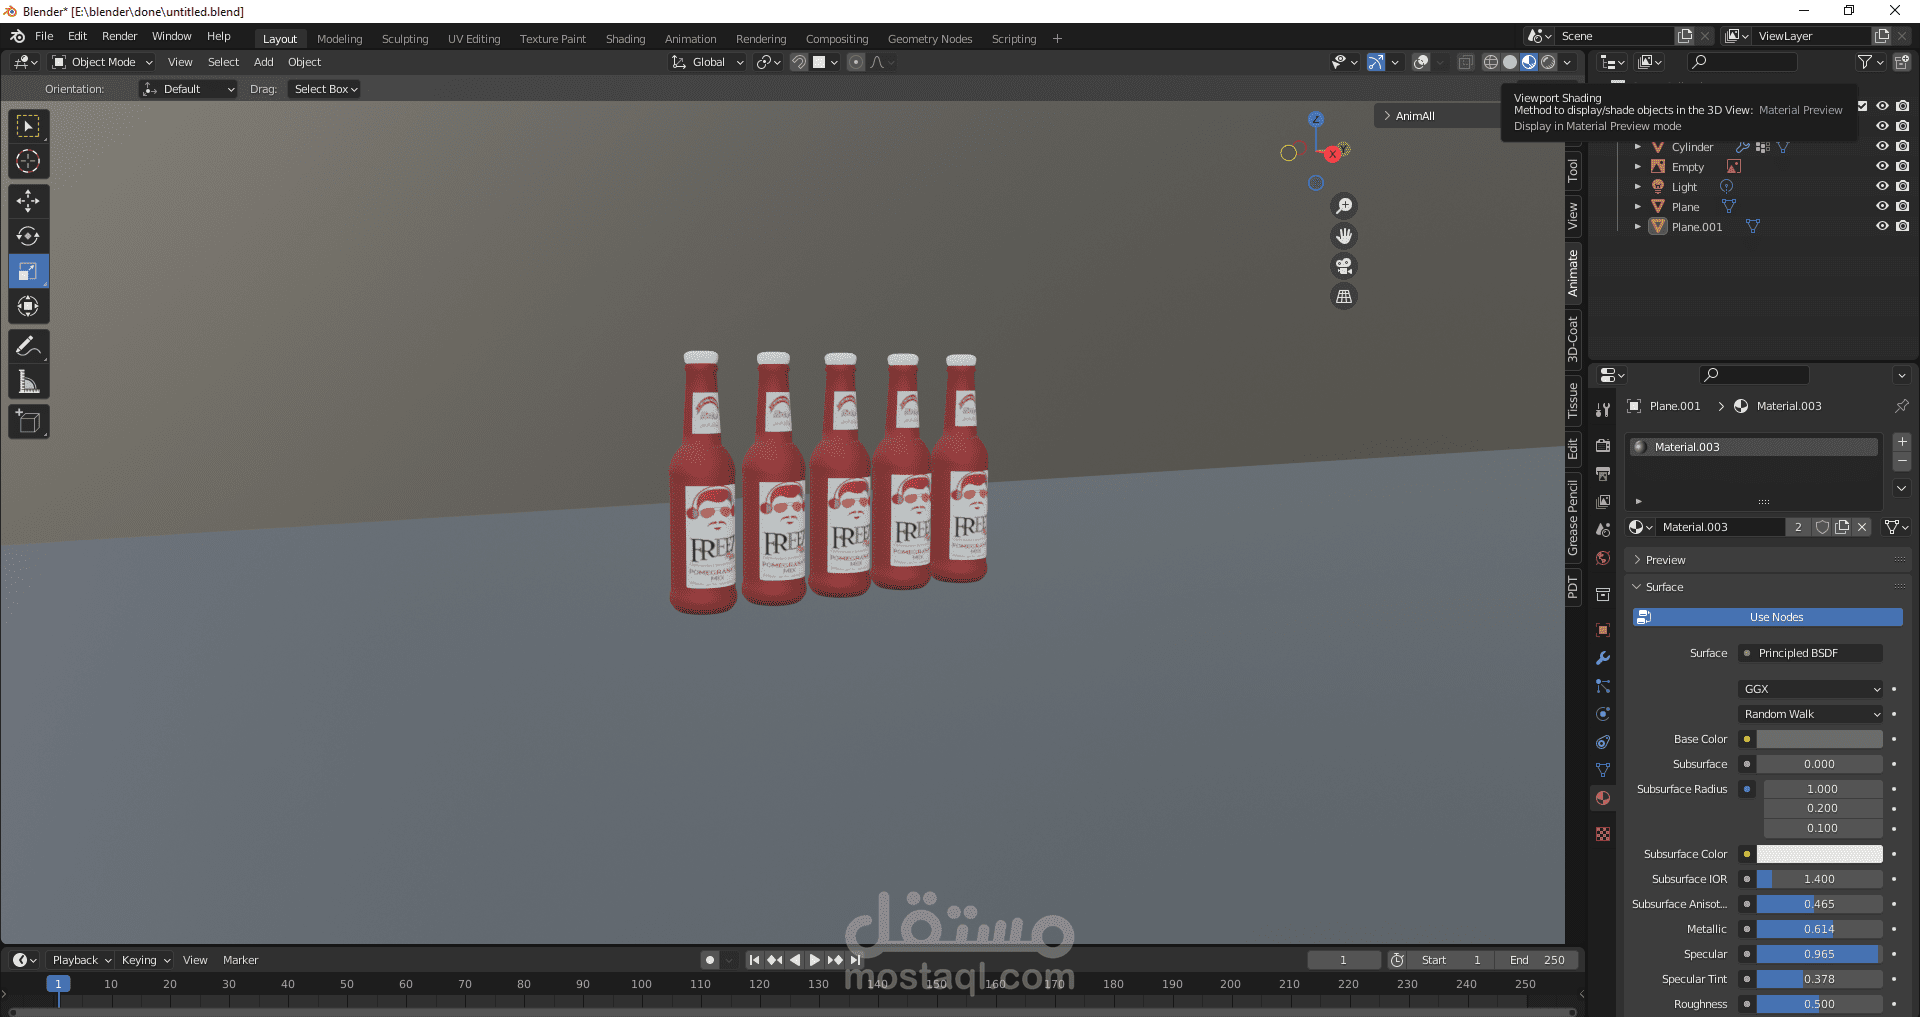Activate the Scale tool
The height and width of the screenshot is (1017, 1920).
tap(28, 271)
